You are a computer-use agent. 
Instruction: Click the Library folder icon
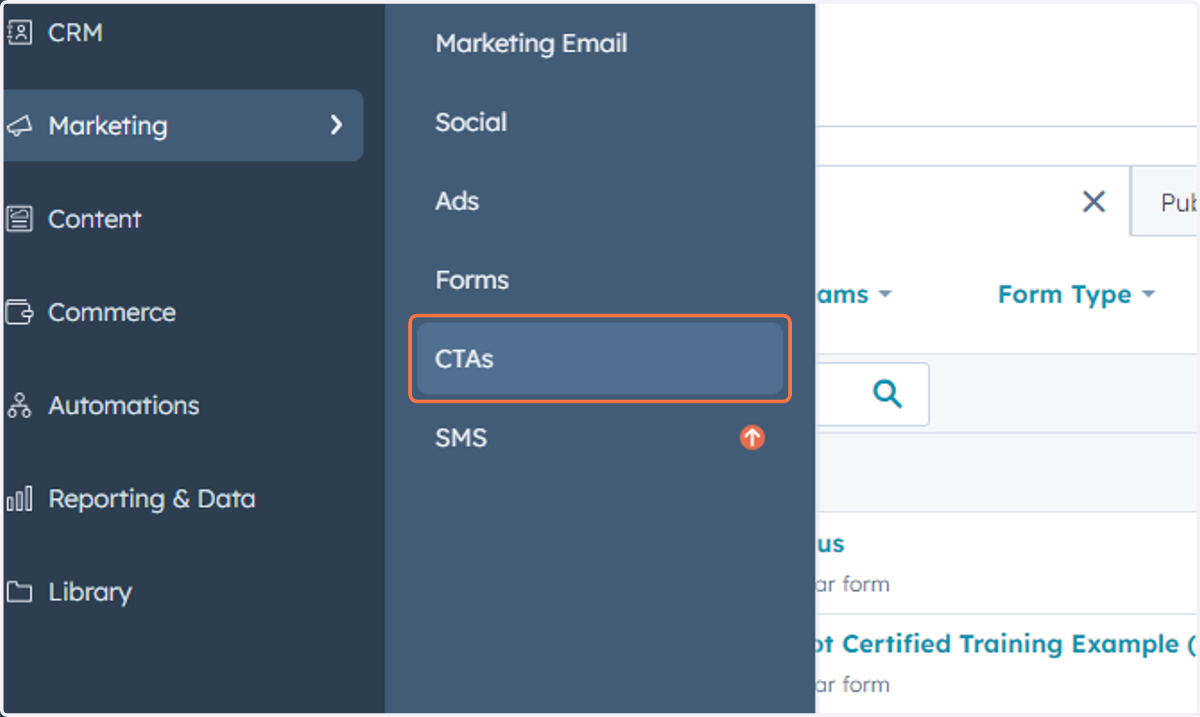[x=19, y=591]
